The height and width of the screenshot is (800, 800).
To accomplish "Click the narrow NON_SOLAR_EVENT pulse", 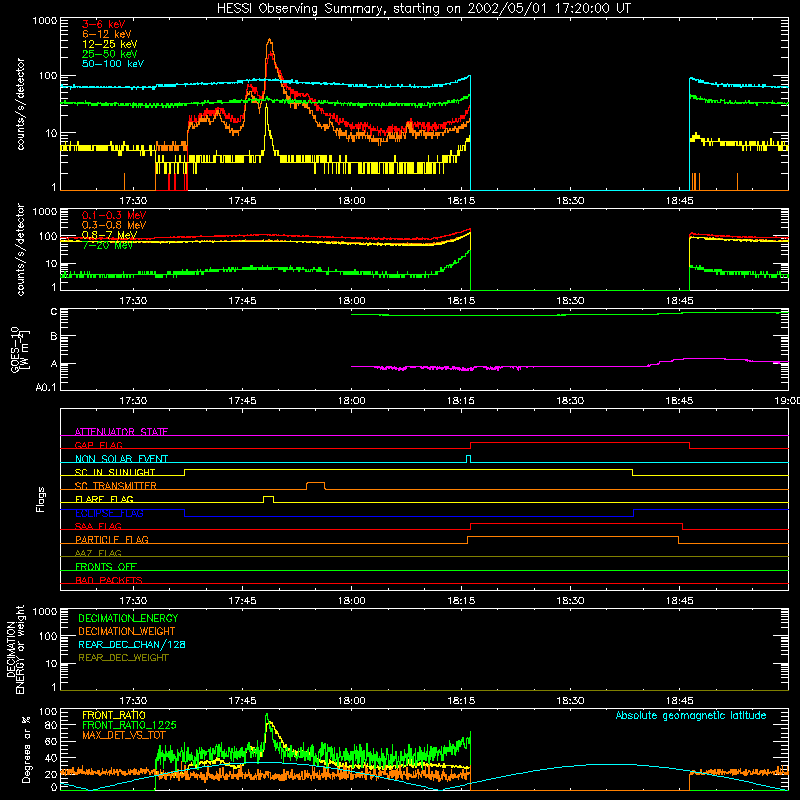I will point(469,459).
